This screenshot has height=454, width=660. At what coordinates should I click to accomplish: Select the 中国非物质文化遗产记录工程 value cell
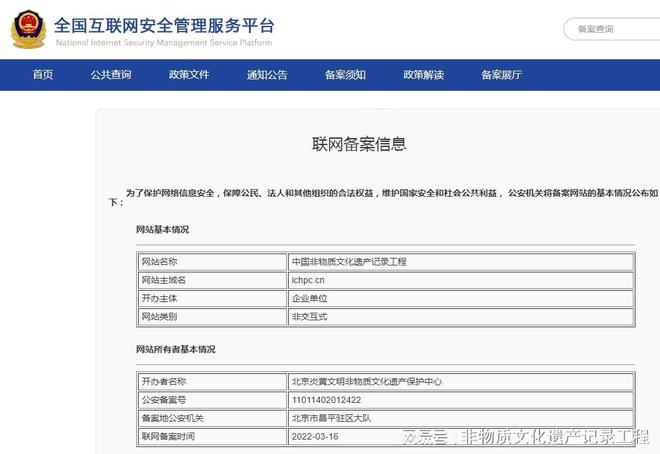[461, 262]
